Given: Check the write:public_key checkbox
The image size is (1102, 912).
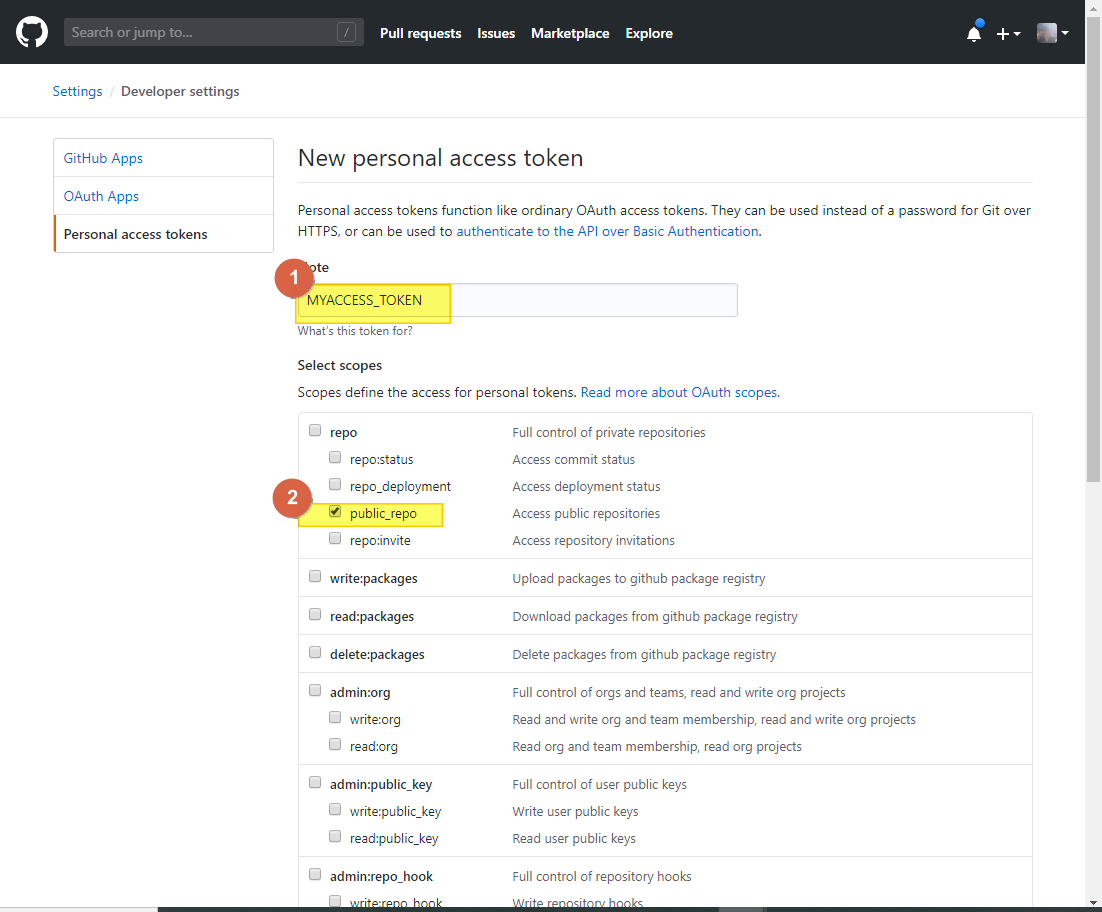Looking at the screenshot, I should [335, 809].
